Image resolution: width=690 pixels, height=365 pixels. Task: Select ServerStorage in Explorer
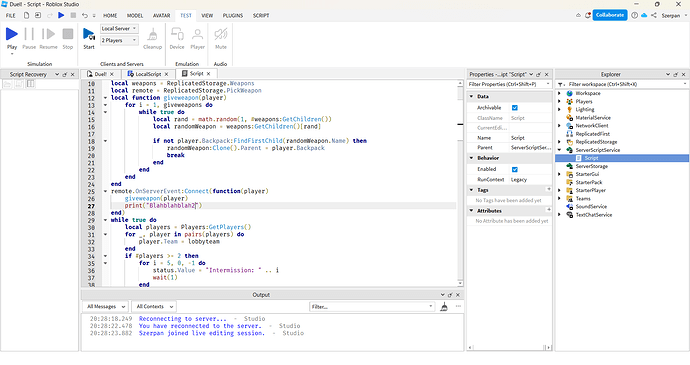click(591, 166)
